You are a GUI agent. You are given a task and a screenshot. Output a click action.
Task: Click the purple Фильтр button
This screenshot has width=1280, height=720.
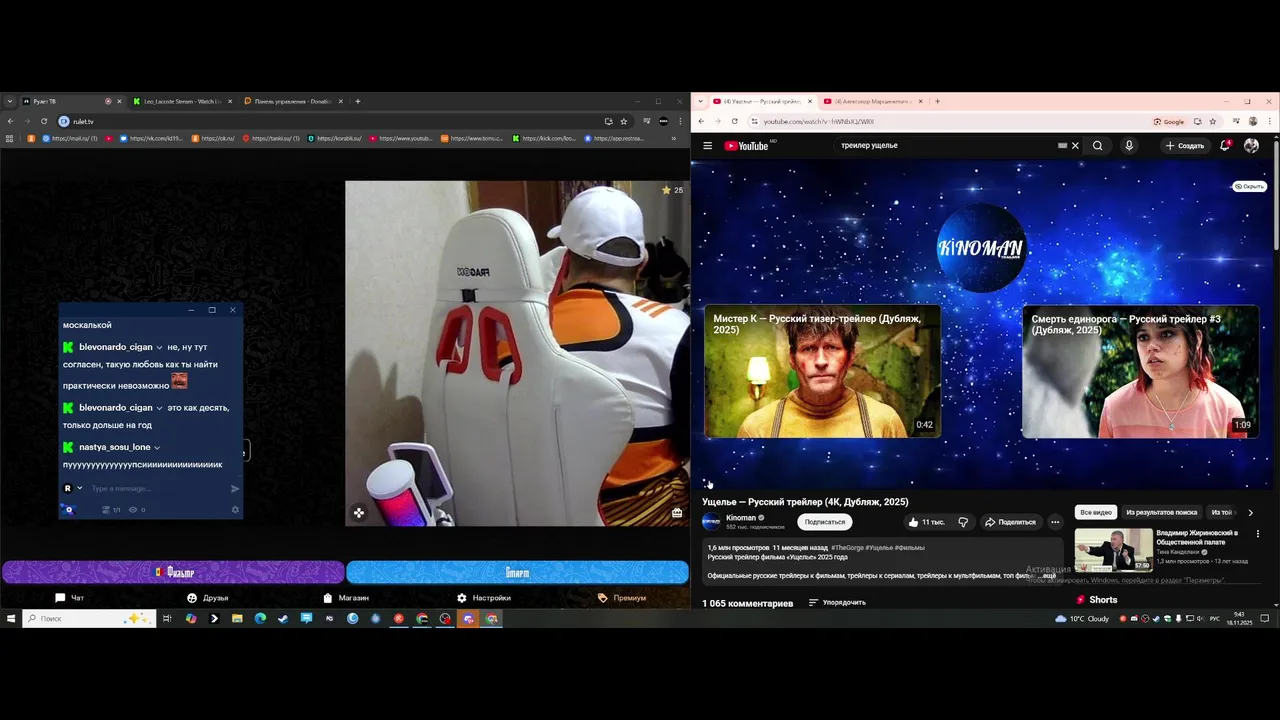[173, 572]
